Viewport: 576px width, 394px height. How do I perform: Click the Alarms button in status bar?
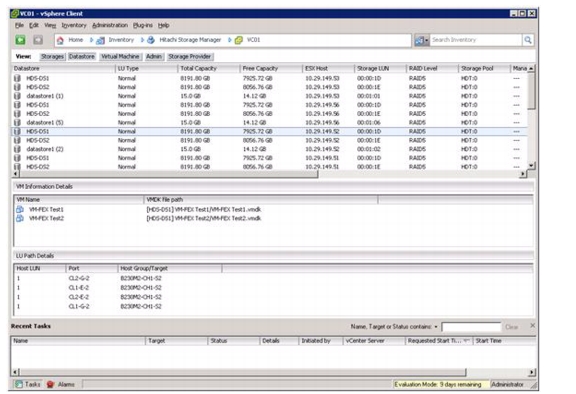coord(61,384)
